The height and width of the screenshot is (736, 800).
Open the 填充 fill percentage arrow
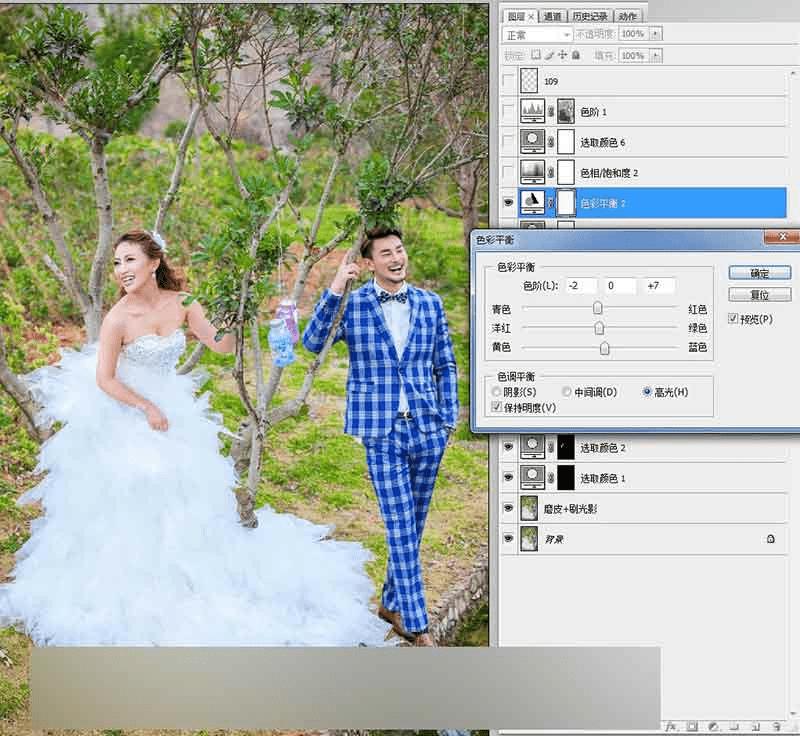656,56
